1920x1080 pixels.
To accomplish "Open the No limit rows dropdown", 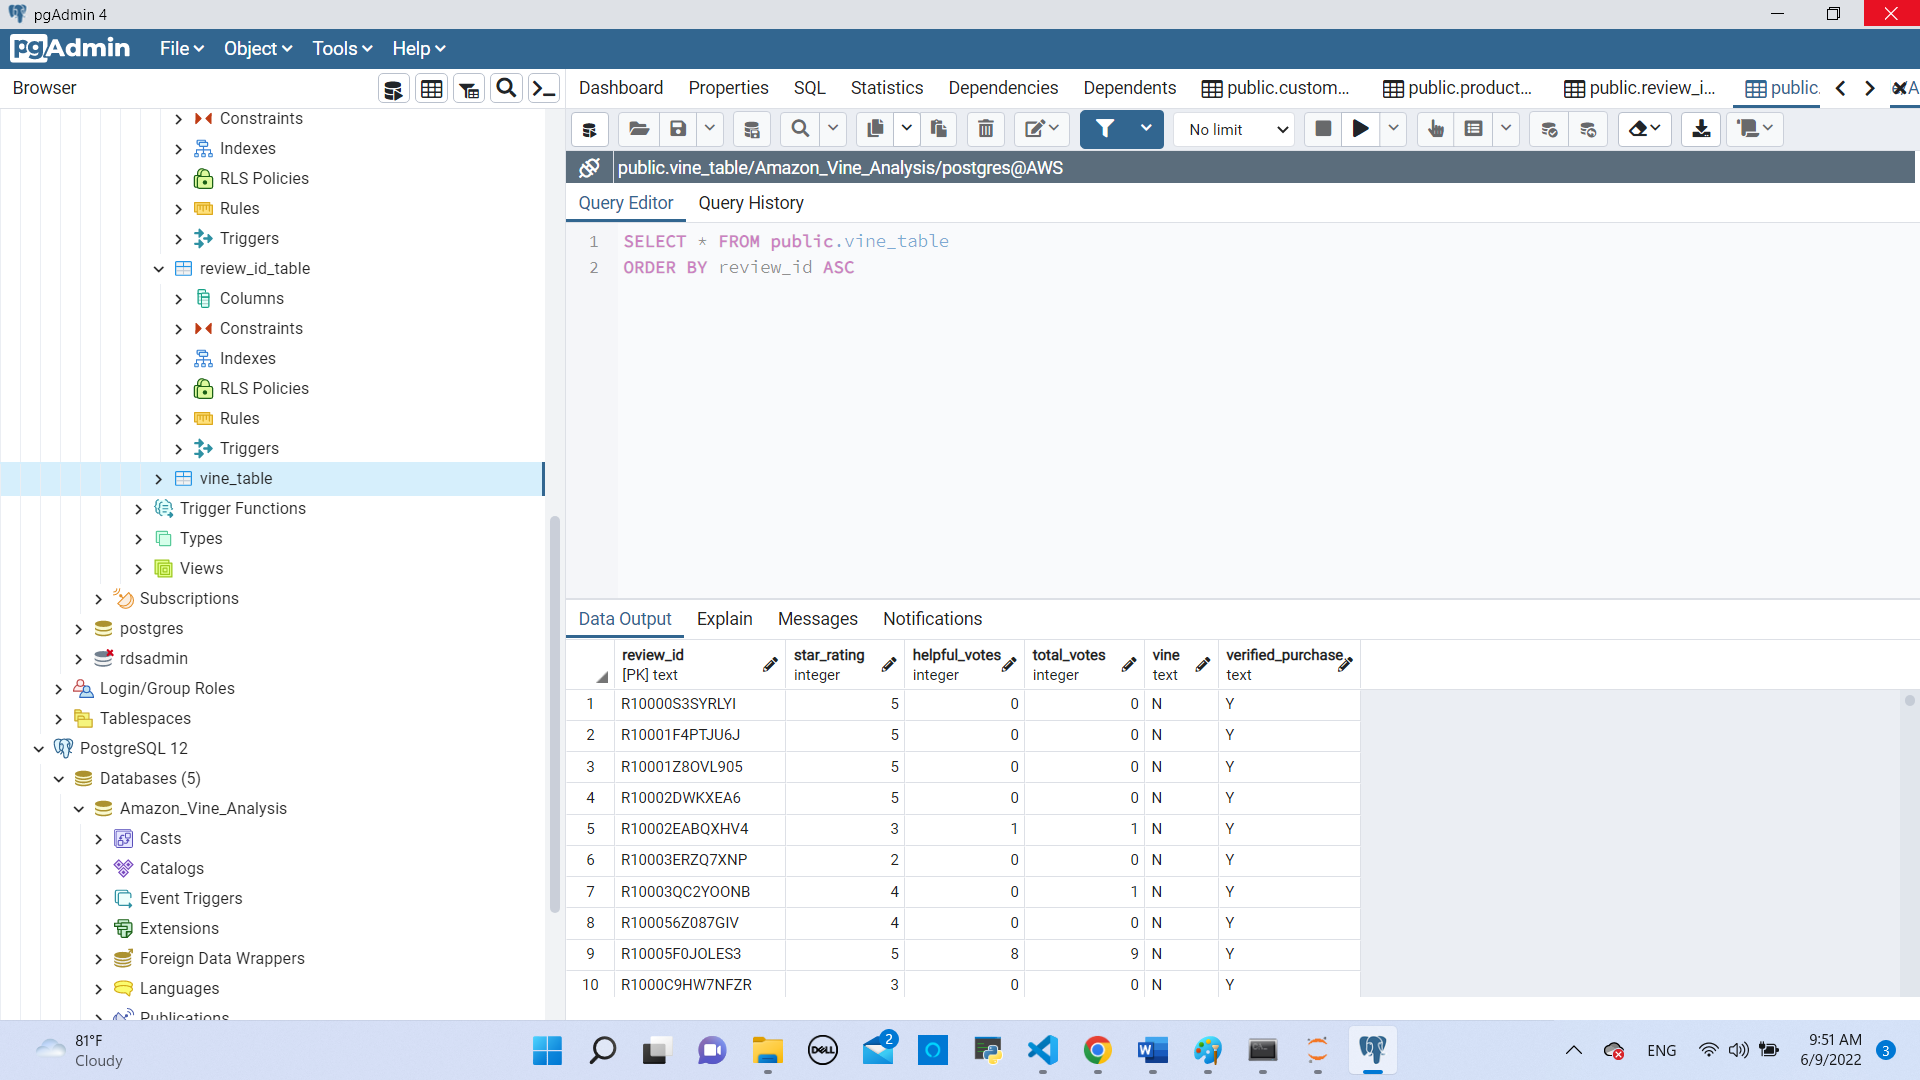I will click(x=1236, y=130).
